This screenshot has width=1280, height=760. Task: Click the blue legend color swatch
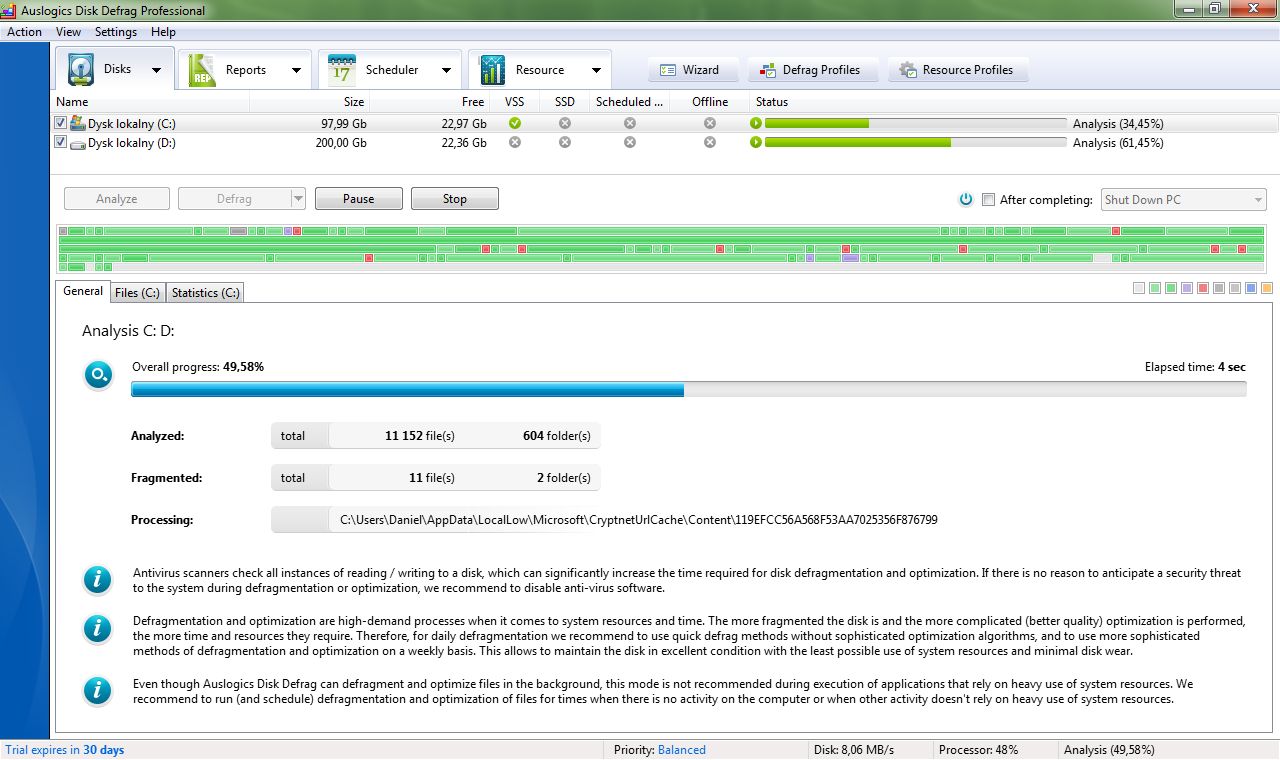point(1251,288)
